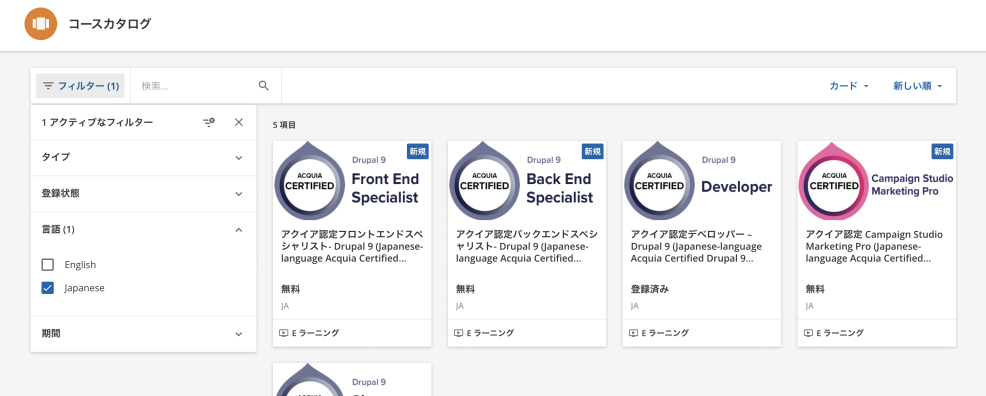Click 新規 badge on Back End Specialist card

592,151
